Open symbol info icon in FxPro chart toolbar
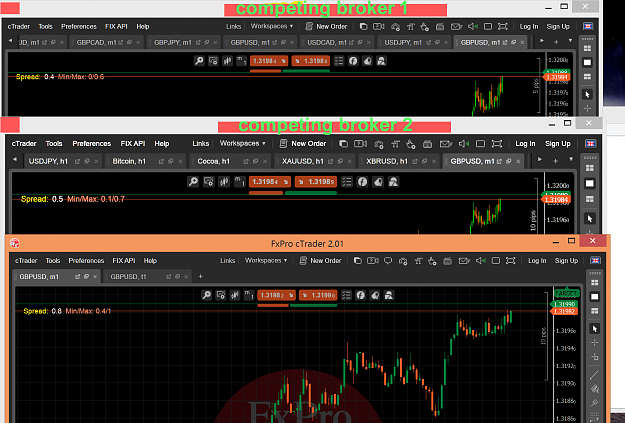The width and height of the screenshot is (625, 423). (361, 295)
